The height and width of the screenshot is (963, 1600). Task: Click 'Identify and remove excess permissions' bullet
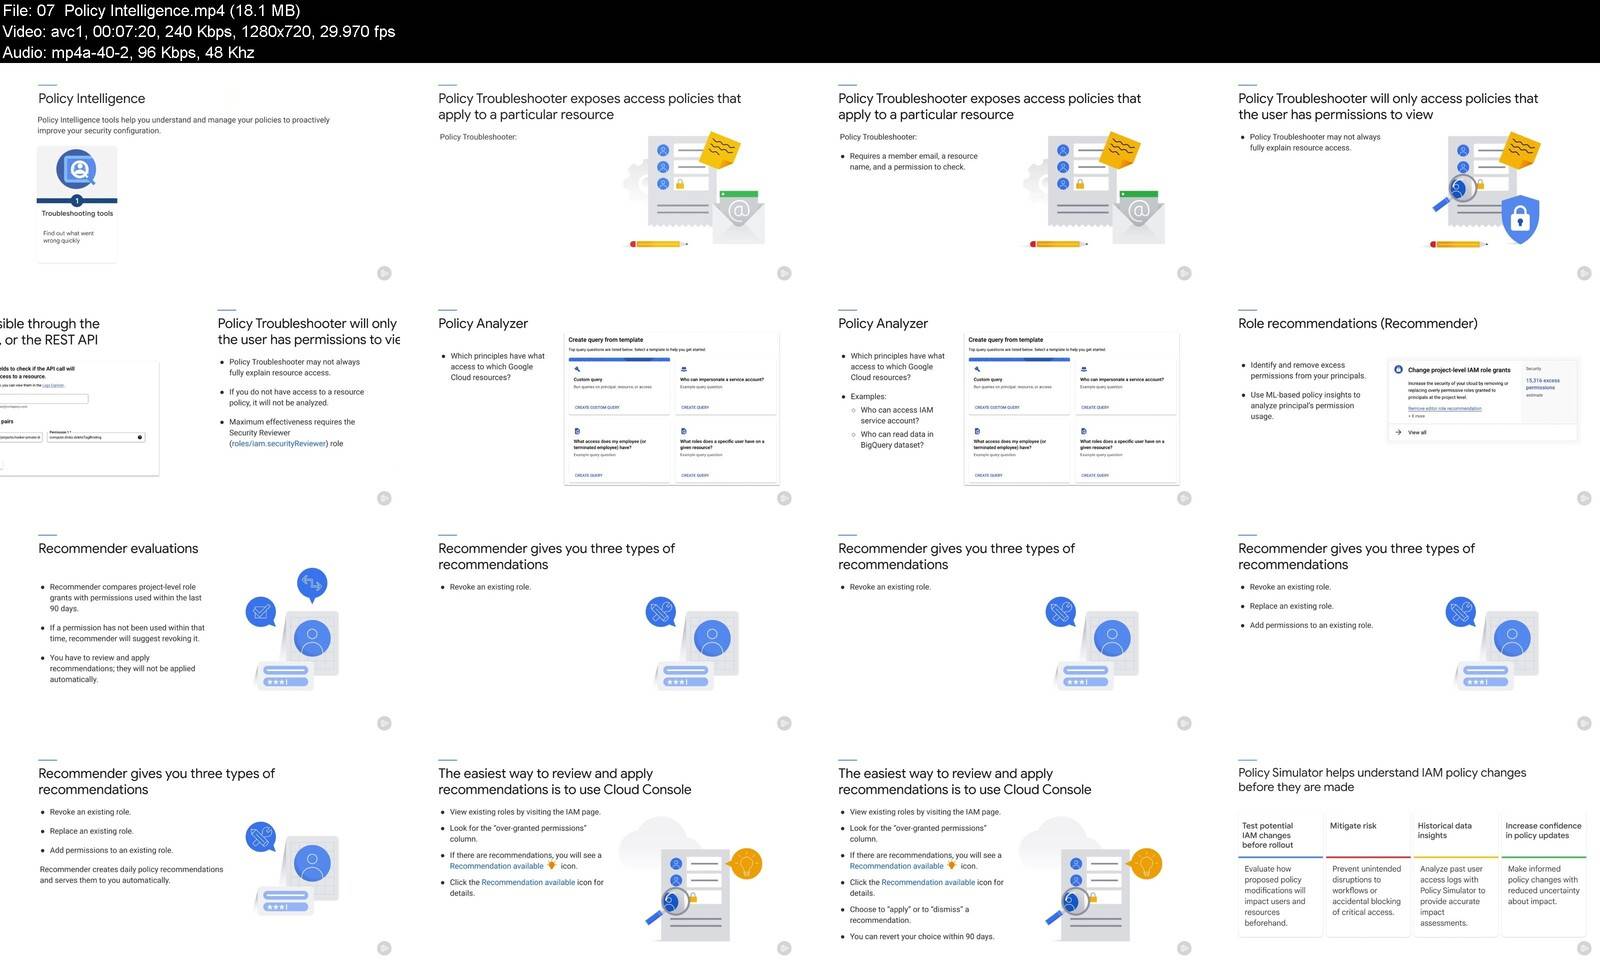[x=1307, y=370]
